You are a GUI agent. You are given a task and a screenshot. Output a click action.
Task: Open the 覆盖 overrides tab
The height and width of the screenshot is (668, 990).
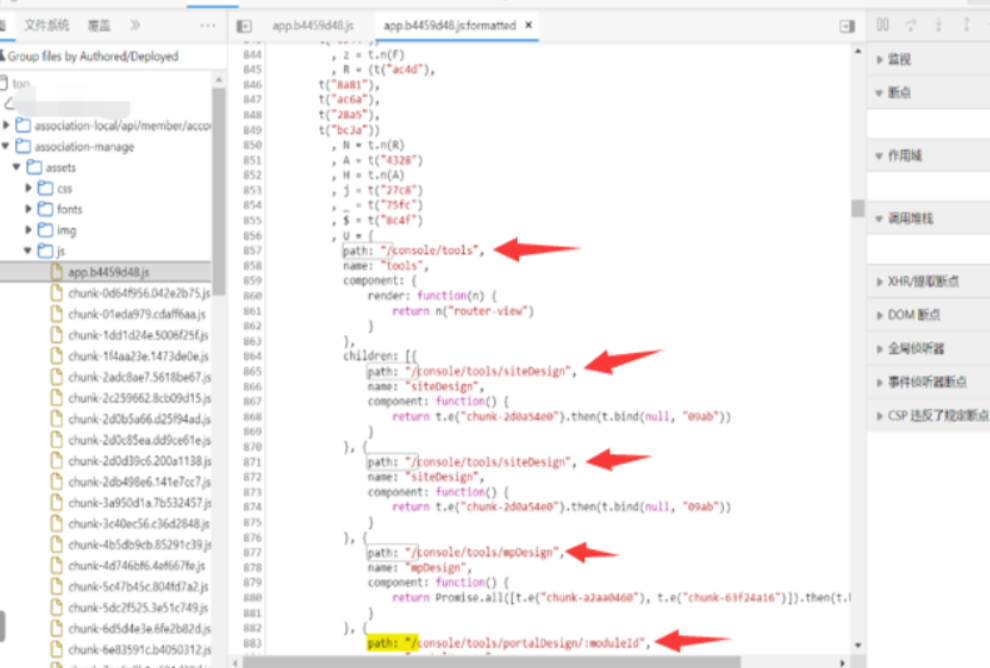tap(99, 25)
